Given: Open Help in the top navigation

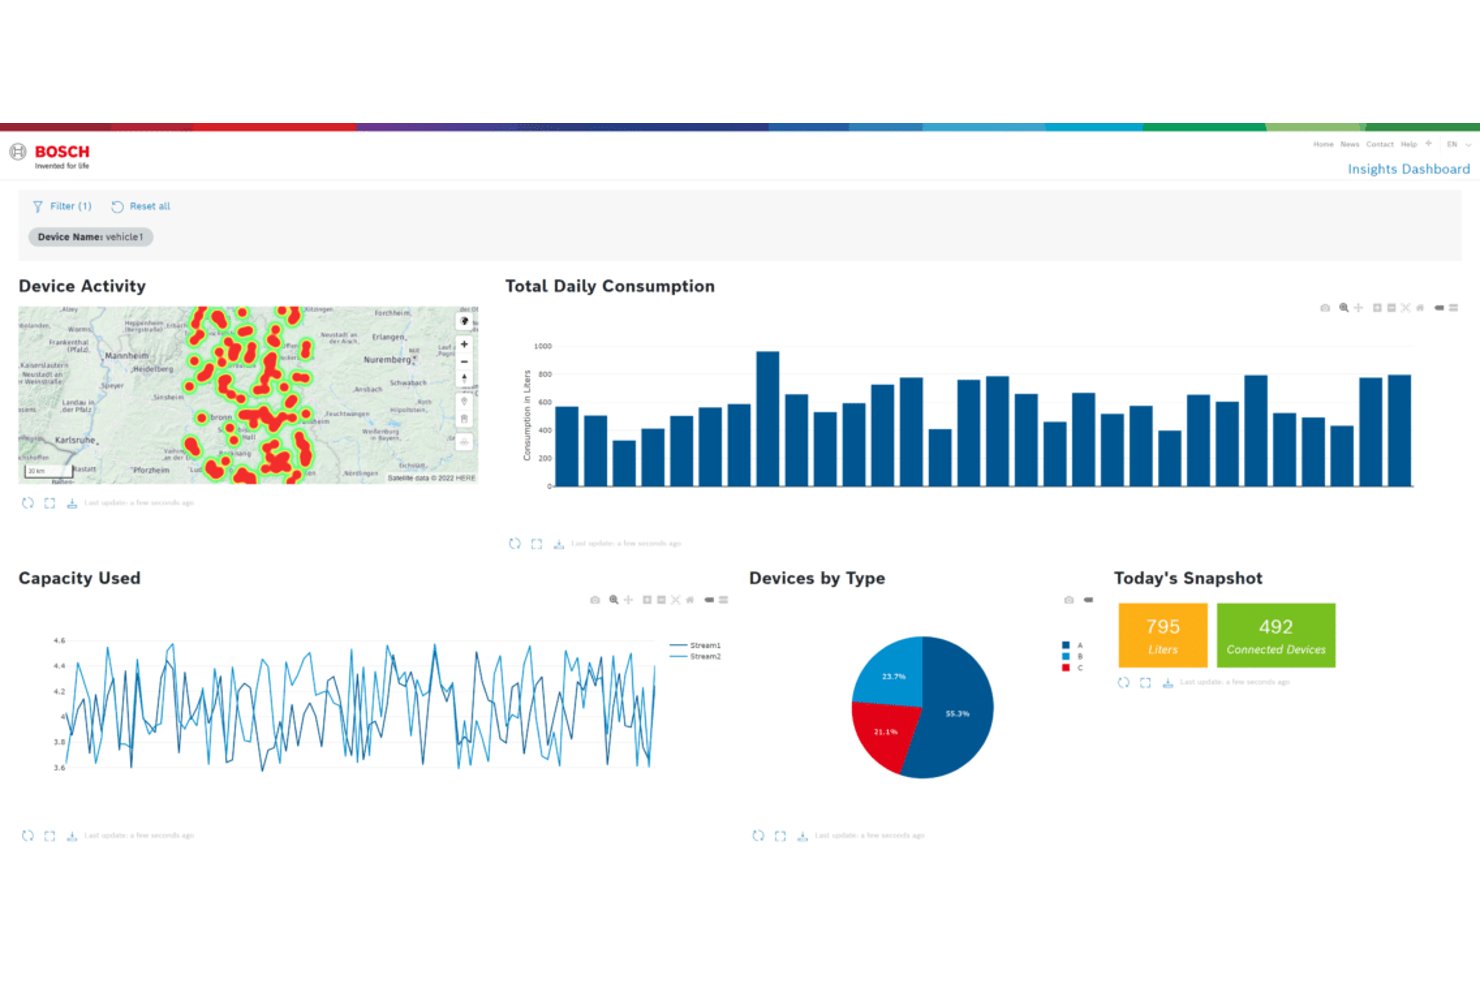Looking at the screenshot, I should (1409, 144).
